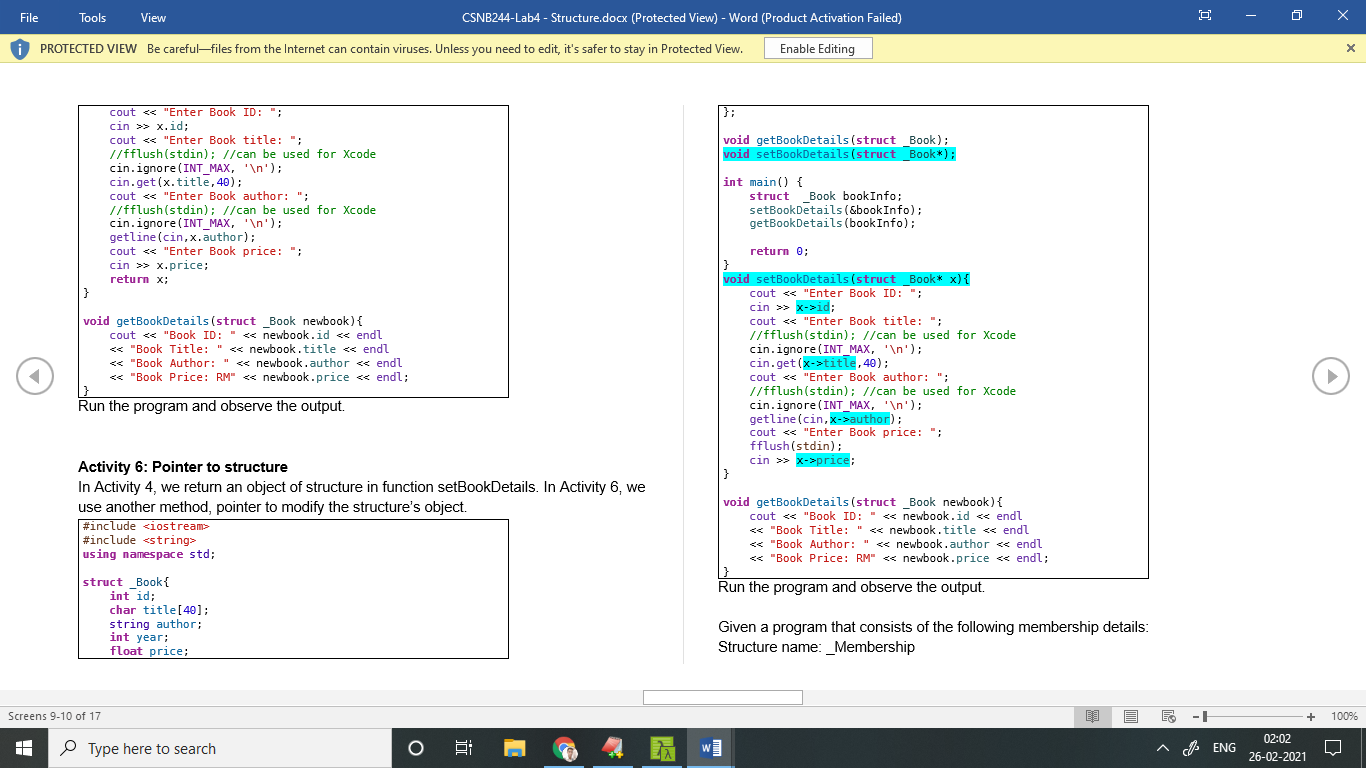
Task: Open the Tools menu
Action: tap(92, 17)
